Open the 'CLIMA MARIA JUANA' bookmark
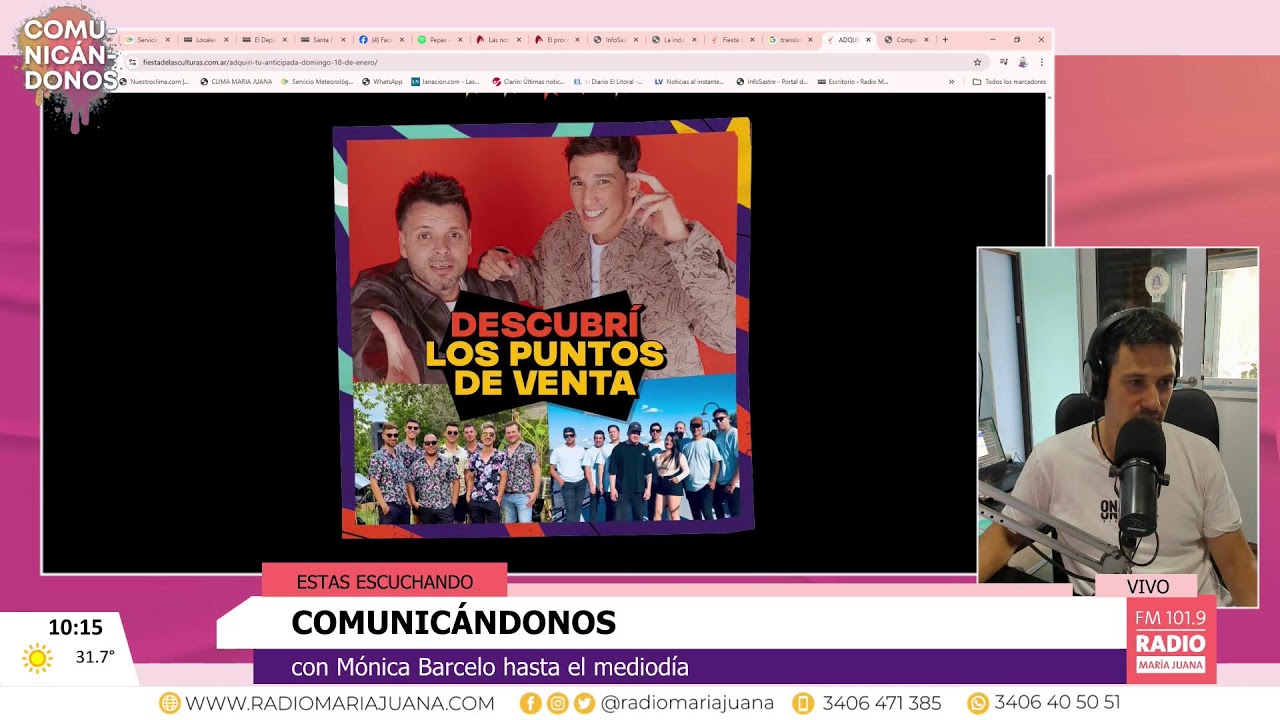The width and height of the screenshot is (1280, 720). point(236,82)
